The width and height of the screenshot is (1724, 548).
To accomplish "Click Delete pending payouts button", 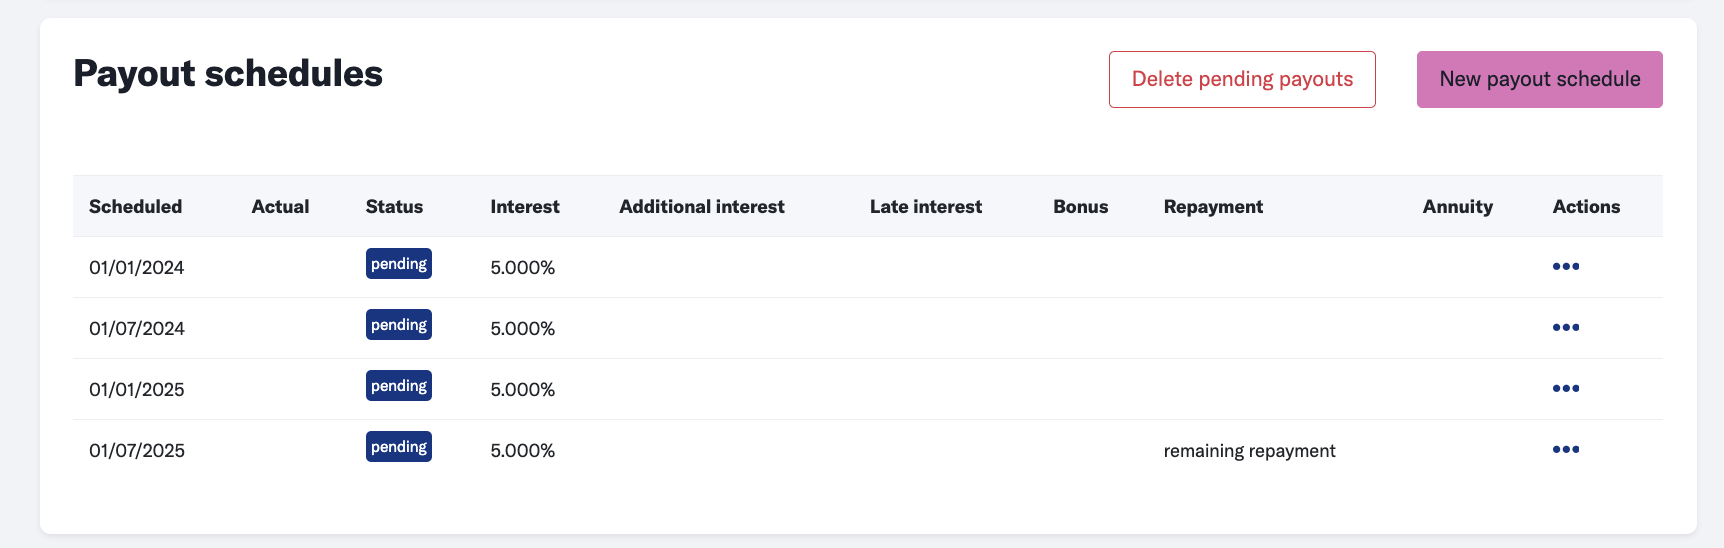I will point(1242,79).
